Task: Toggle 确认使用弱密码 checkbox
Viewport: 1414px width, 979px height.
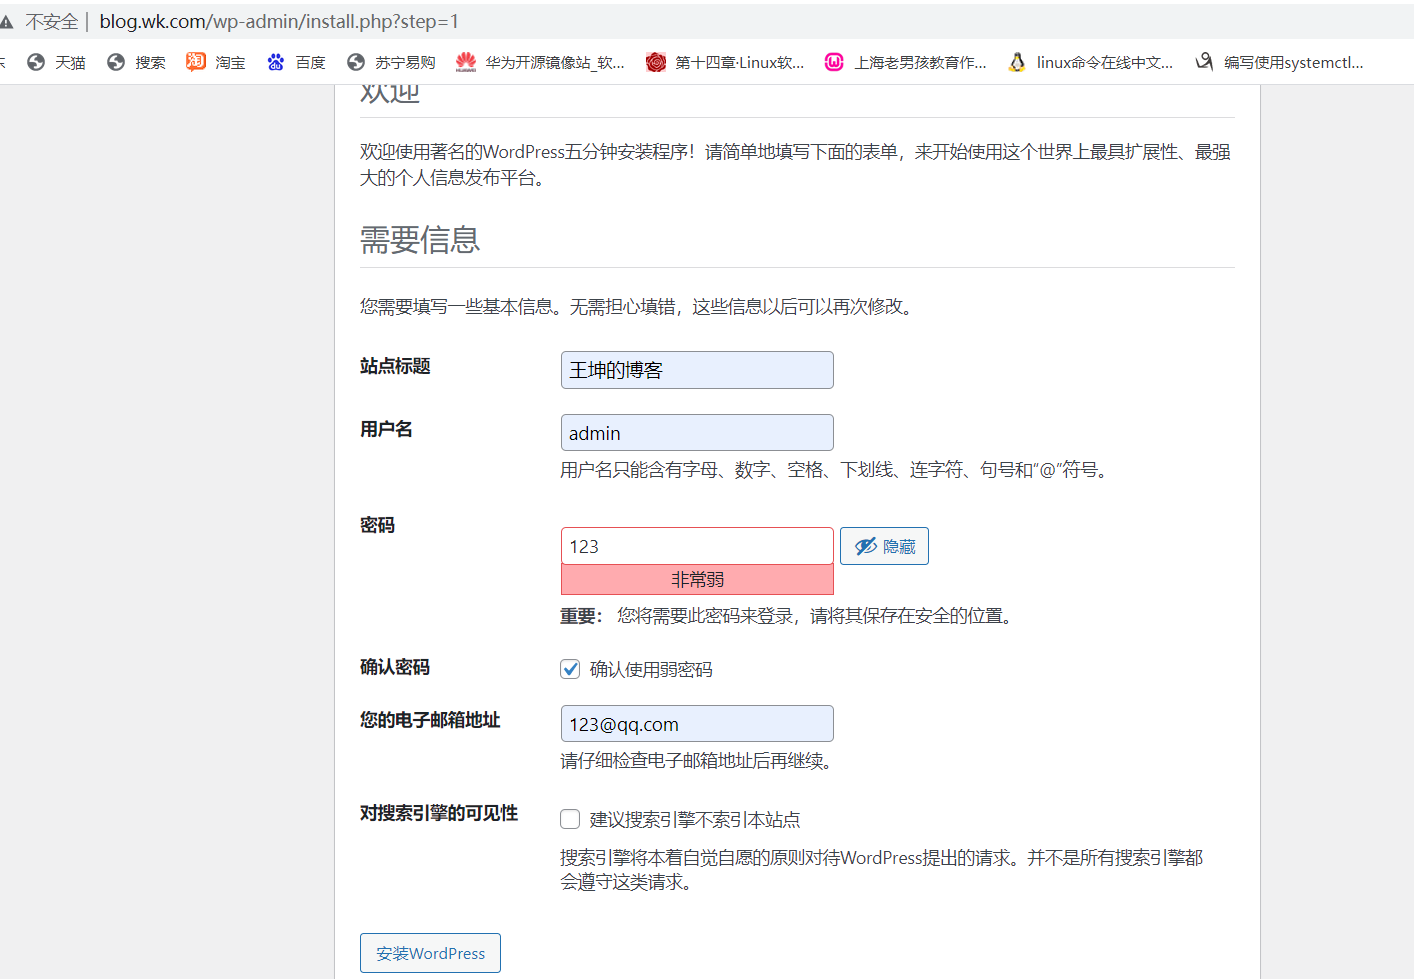Action: (570, 669)
